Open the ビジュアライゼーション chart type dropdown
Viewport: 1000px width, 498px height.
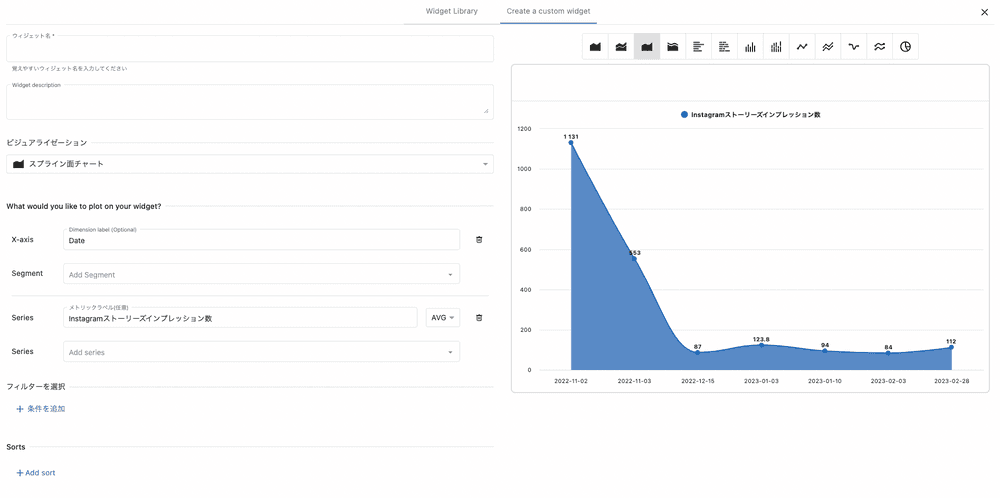click(x=249, y=164)
